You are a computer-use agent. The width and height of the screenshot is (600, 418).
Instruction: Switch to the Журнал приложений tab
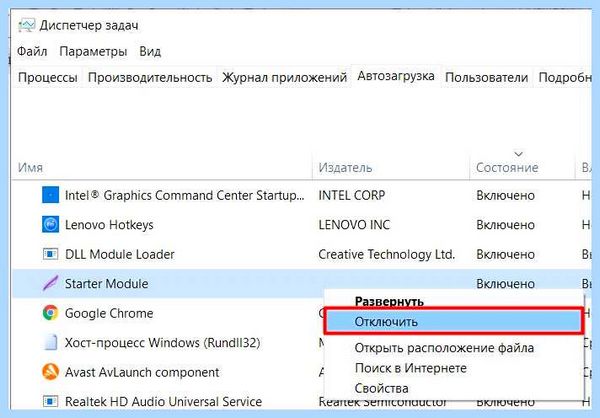284,77
